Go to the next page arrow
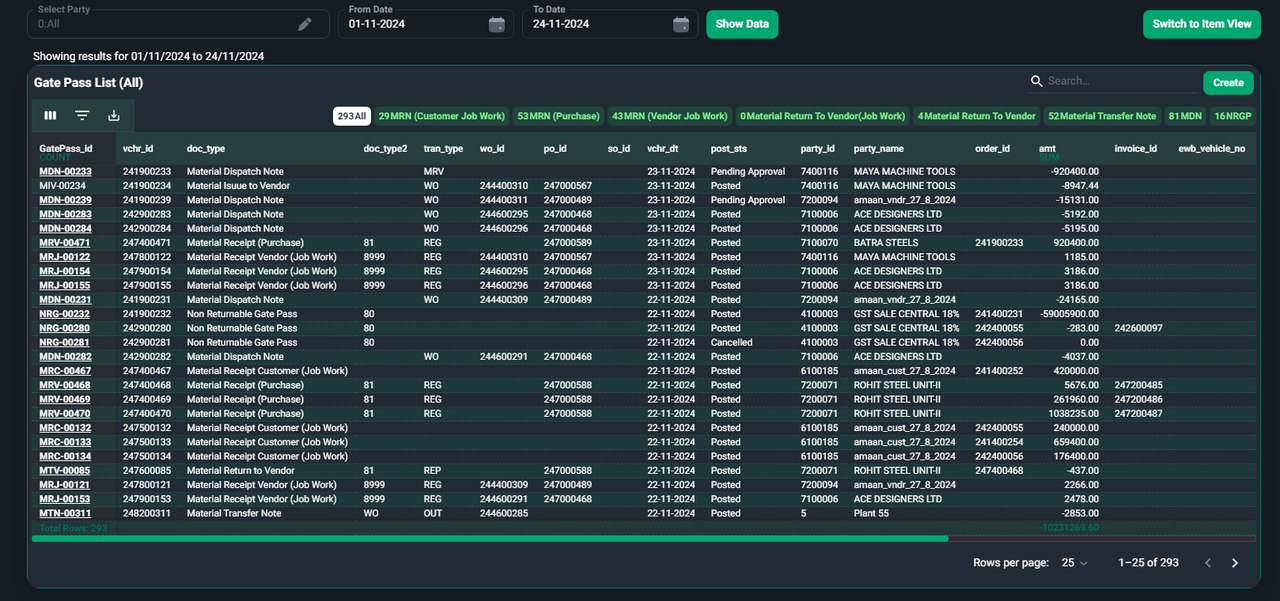Image resolution: width=1280 pixels, height=601 pixels. 1235,563
